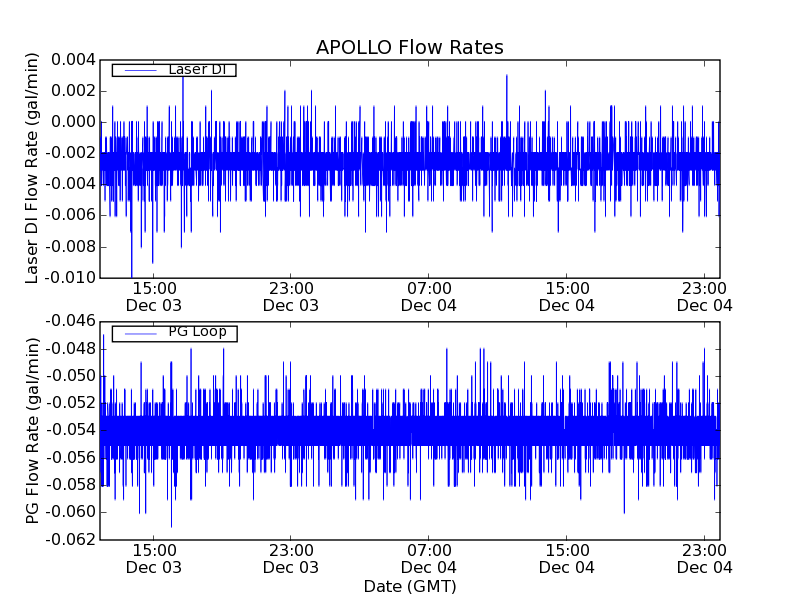This screenshot has height=600, width=800.
Task: Select the bottom plot's 07:00 Dec 04 tick label
Action: (x=429, y=558)
